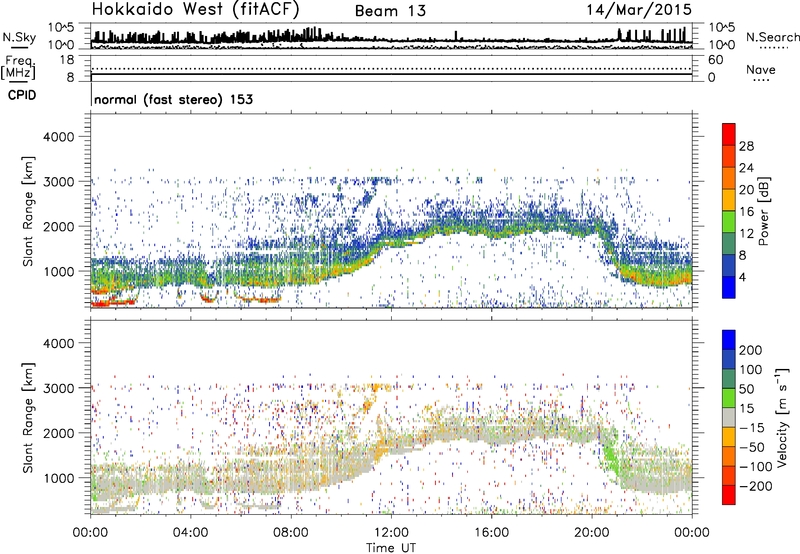The image size is (800, 554).
Task: Click the 'CPID' row label
Action: coord(22,95)
